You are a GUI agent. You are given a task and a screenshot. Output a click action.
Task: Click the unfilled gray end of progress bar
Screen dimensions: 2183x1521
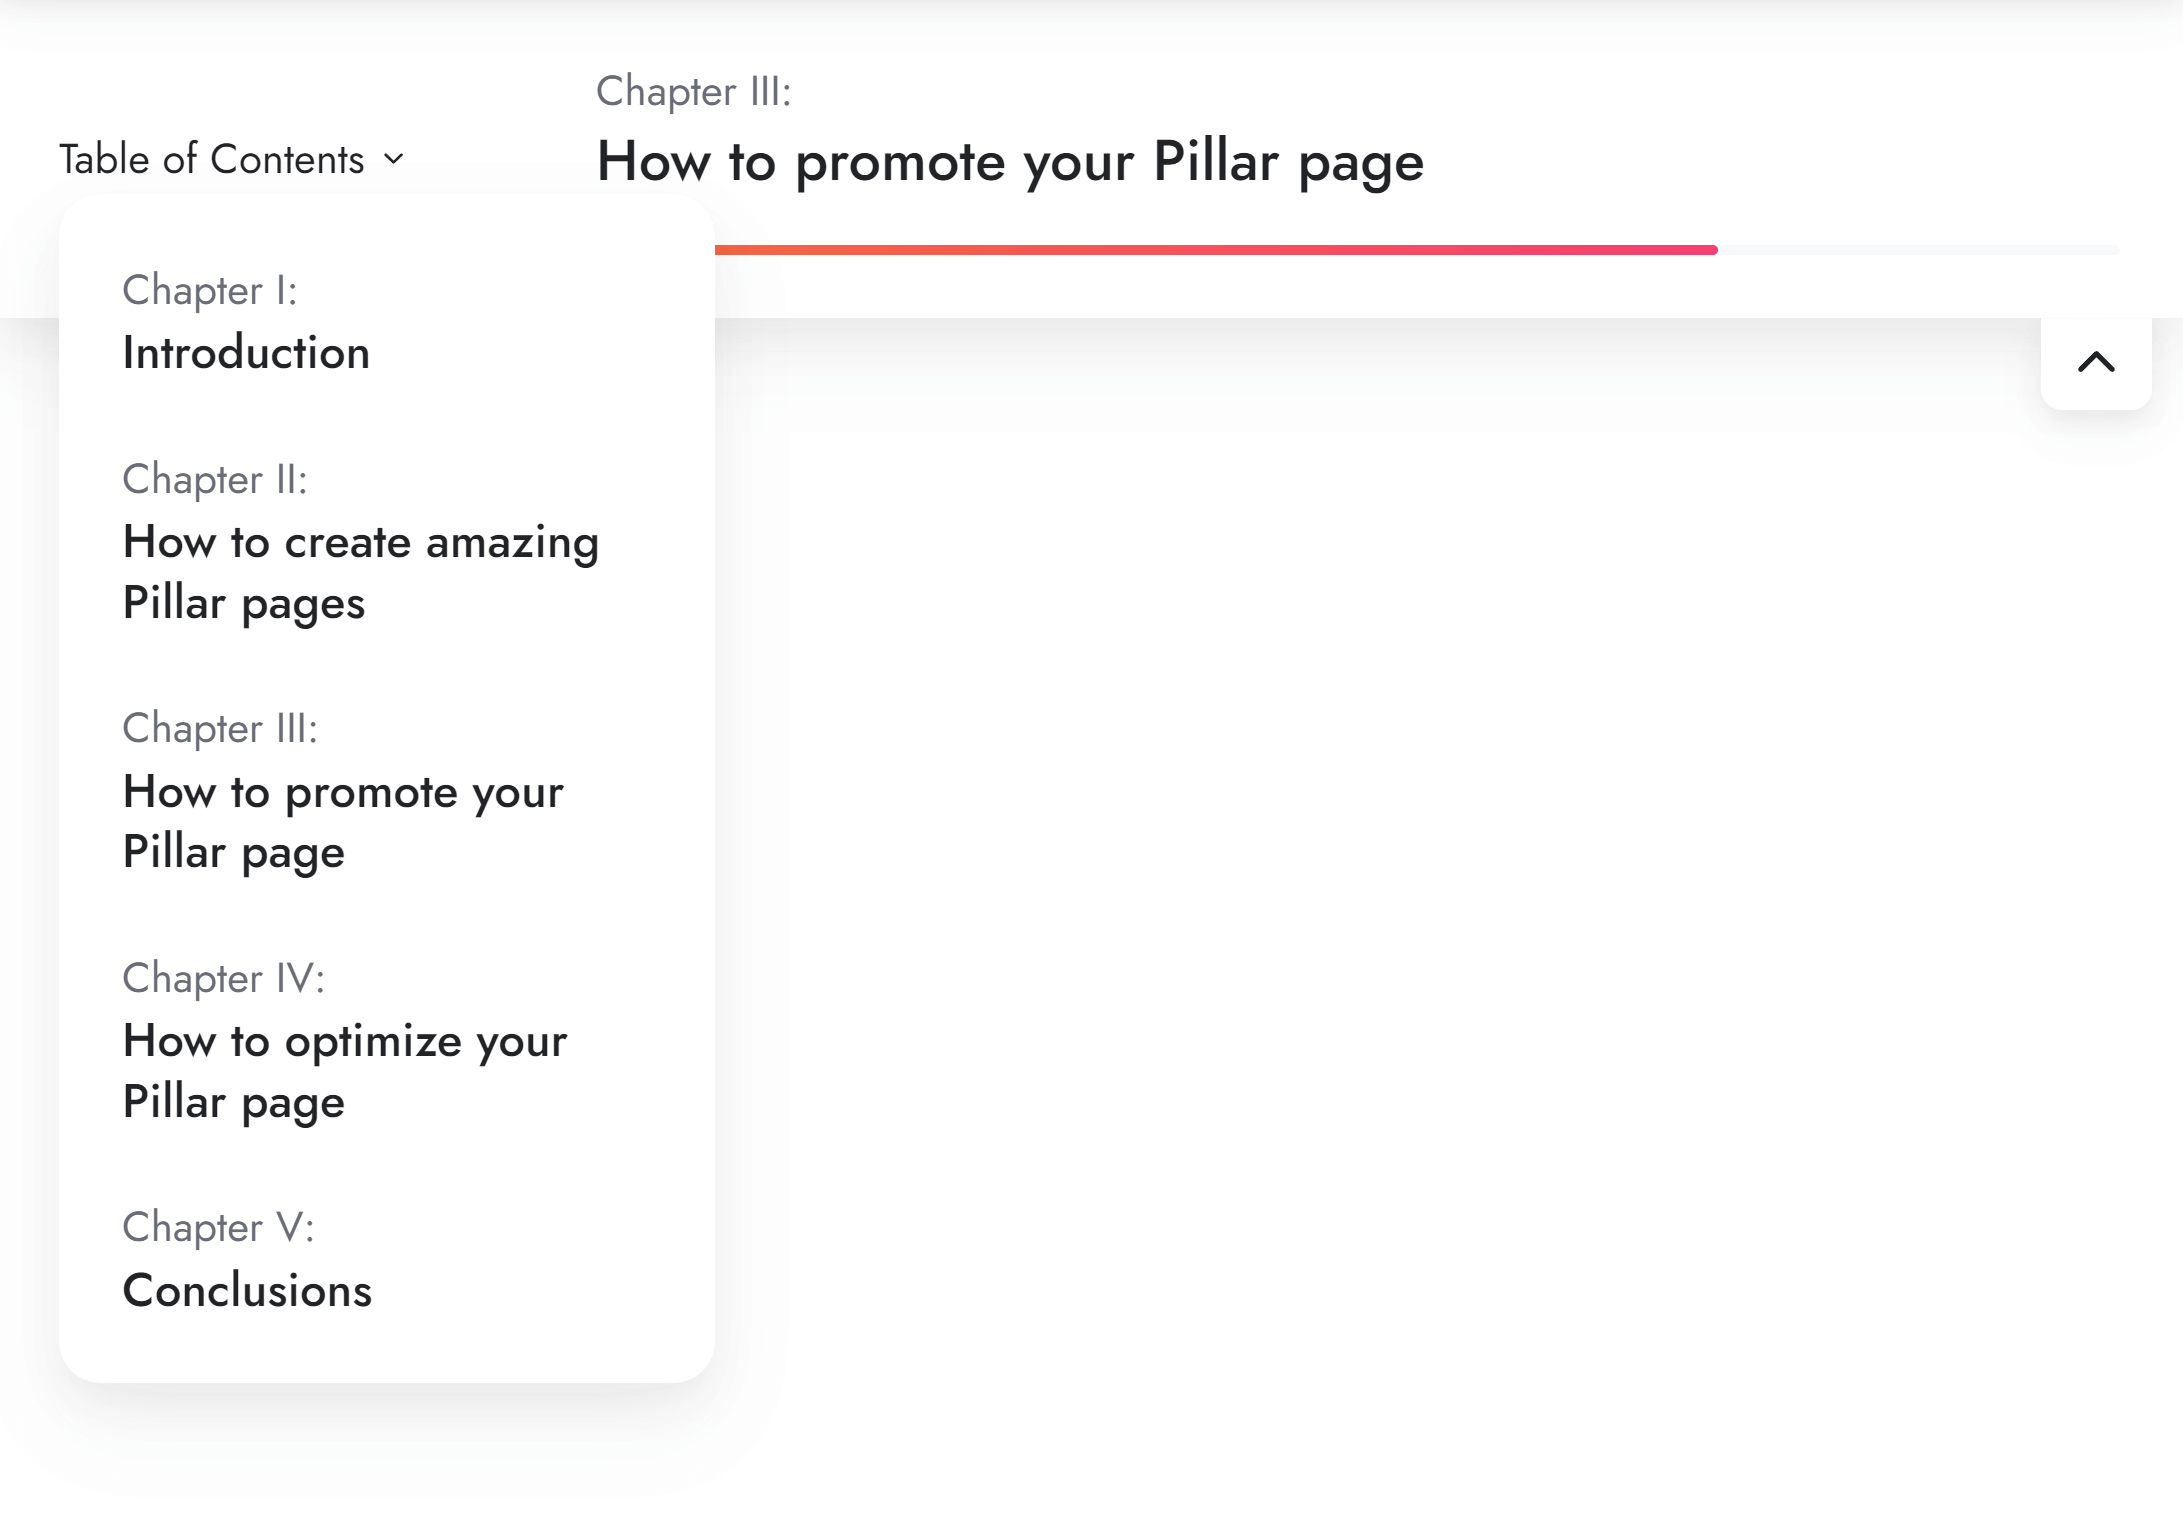pos(1920,250)
